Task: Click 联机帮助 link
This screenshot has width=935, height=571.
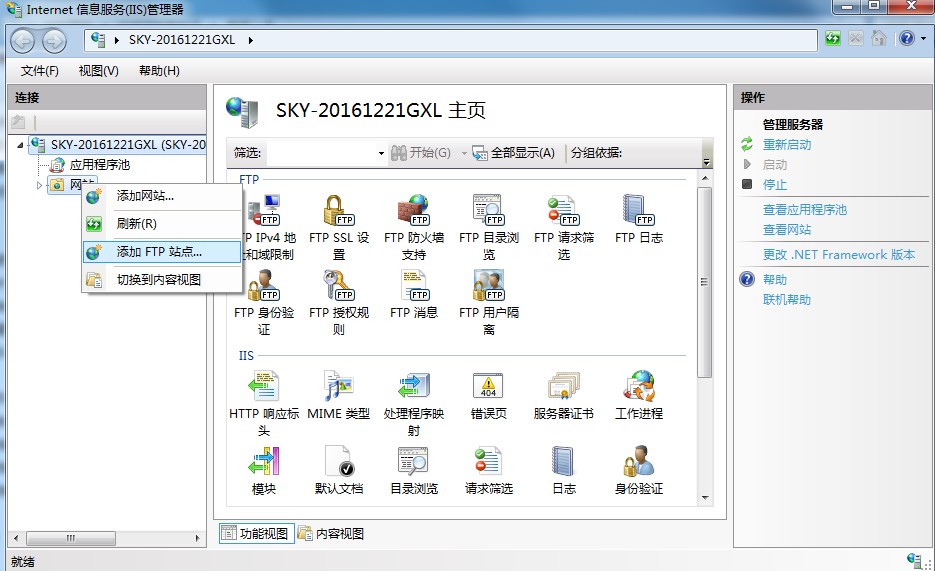Action: click(787, 300)
